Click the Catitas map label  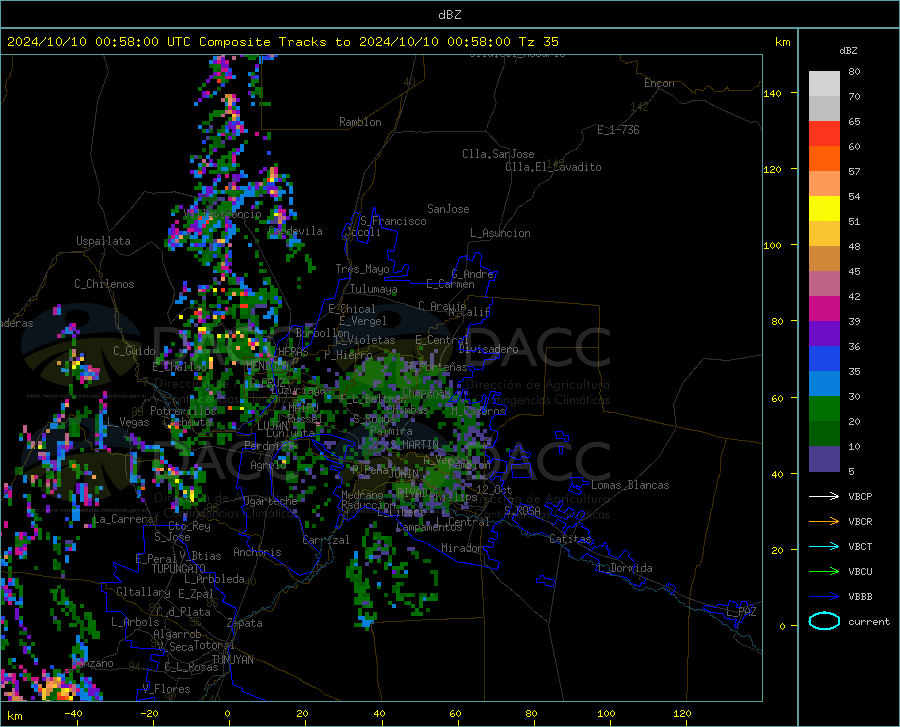point(570,539)
